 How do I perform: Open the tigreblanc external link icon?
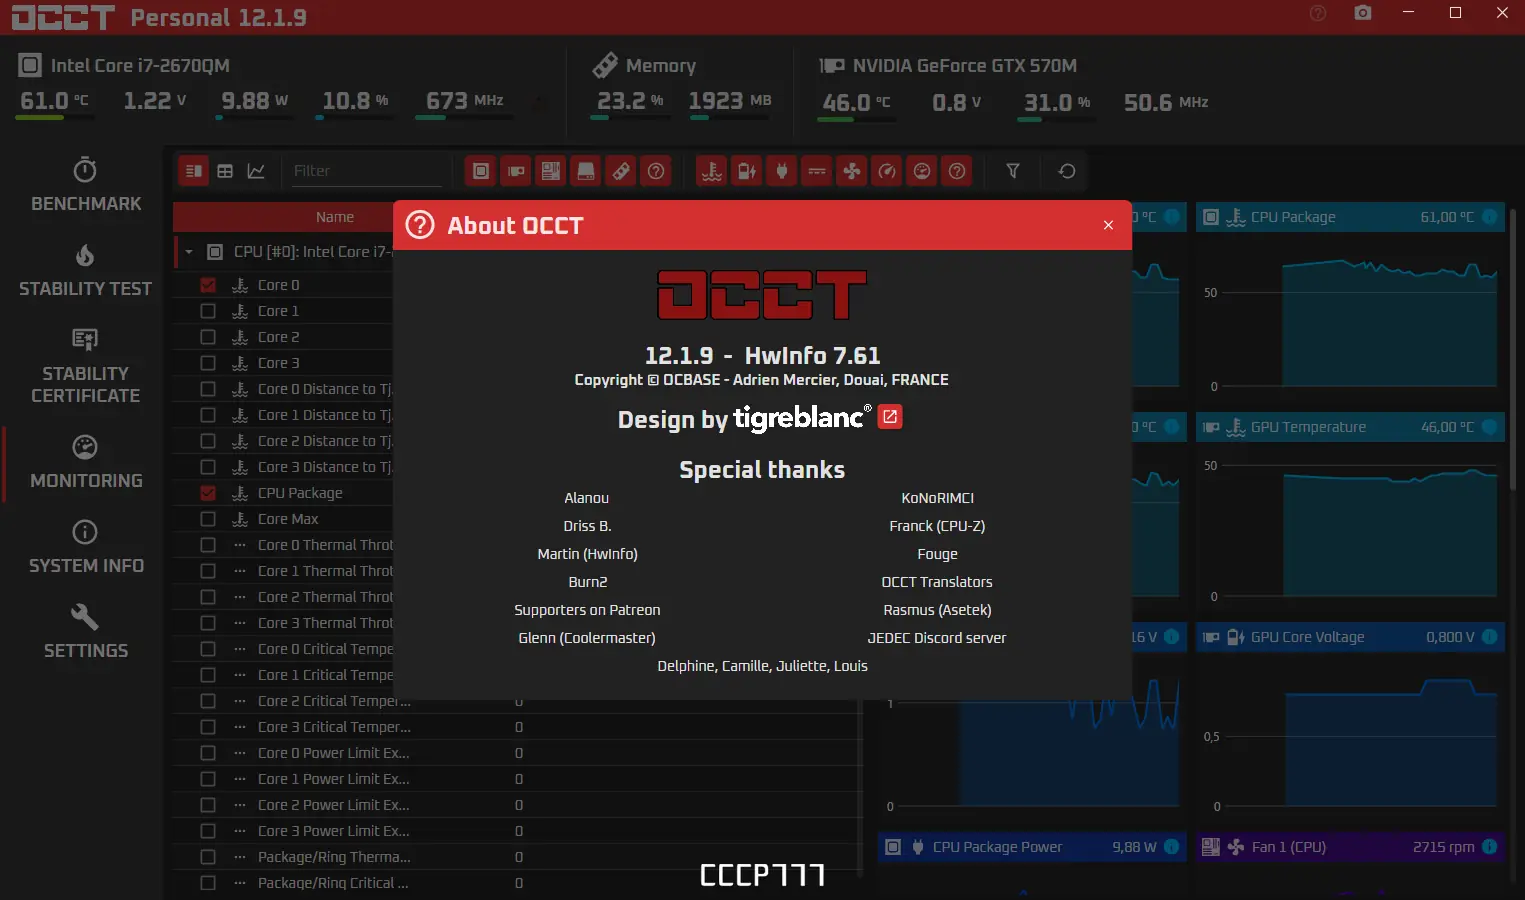tap(890, 416)
